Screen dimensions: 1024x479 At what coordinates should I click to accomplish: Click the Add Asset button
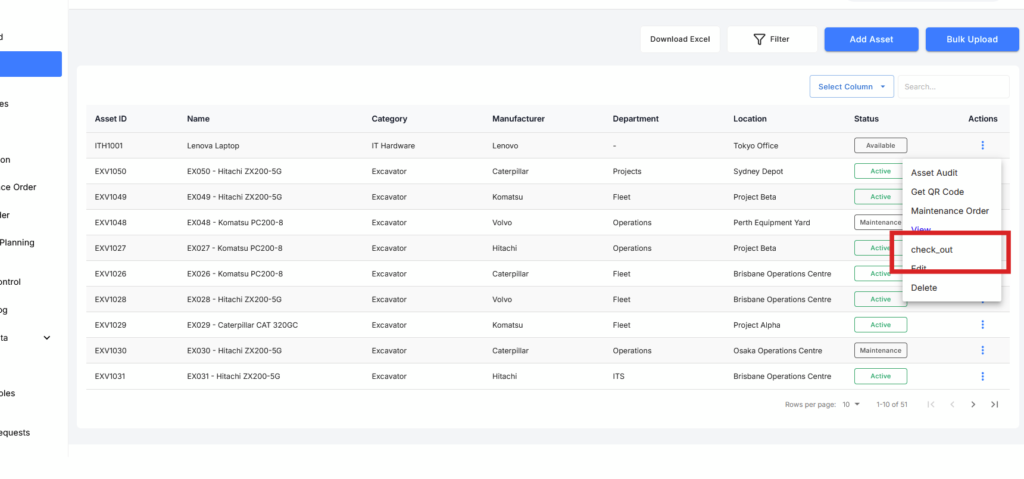pyautogui.click(x=871, y=39)
